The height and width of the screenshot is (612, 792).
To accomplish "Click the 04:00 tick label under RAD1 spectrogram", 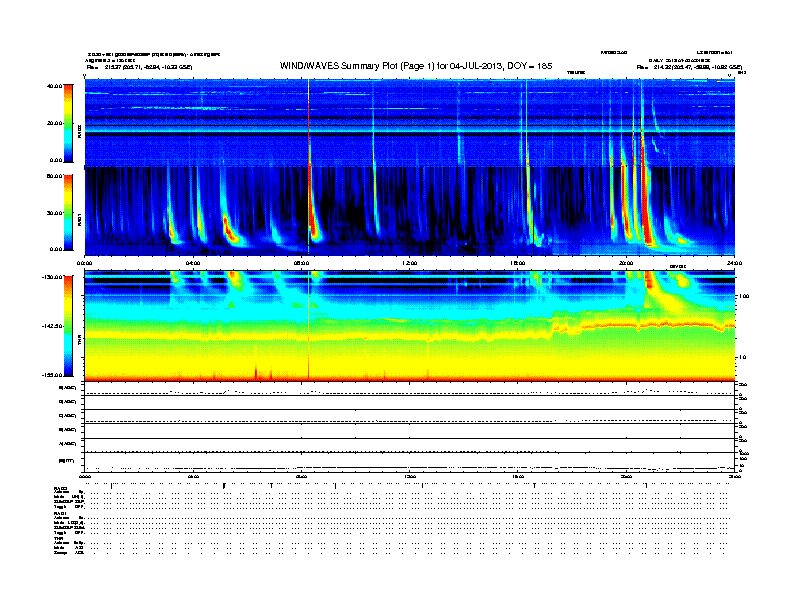I will 193,263.
